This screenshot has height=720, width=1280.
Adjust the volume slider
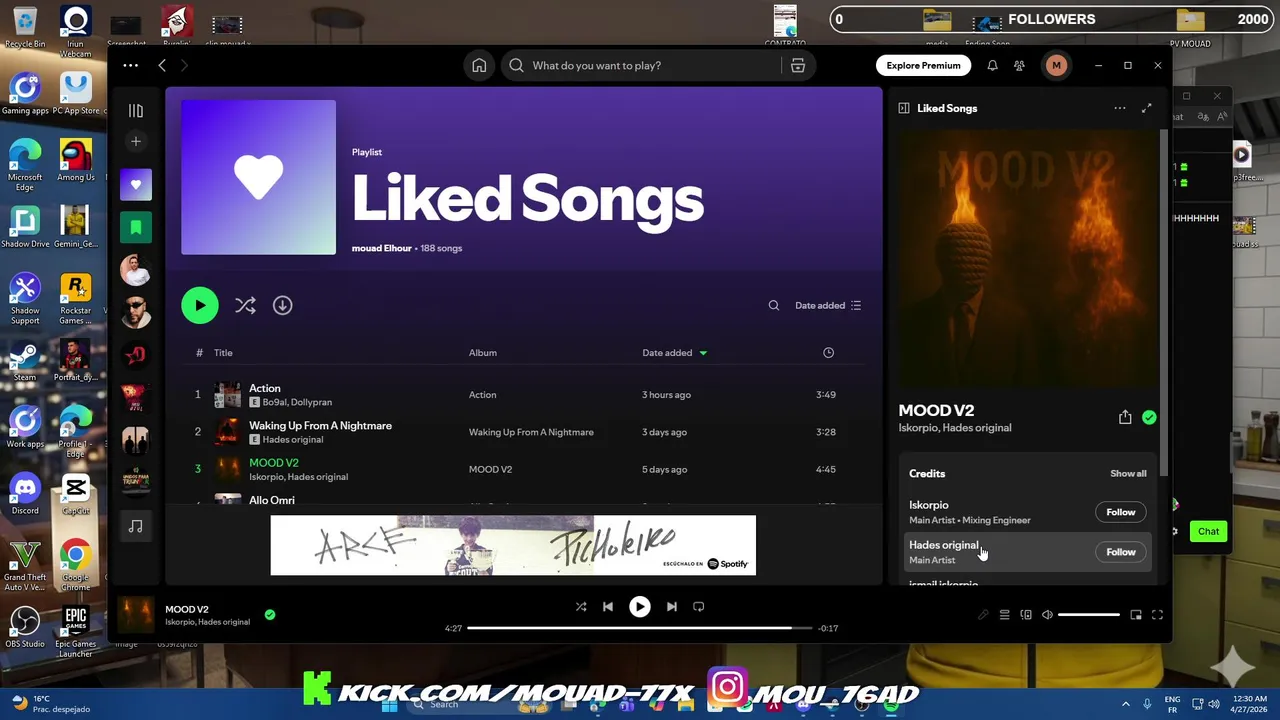pos(1088,615)
